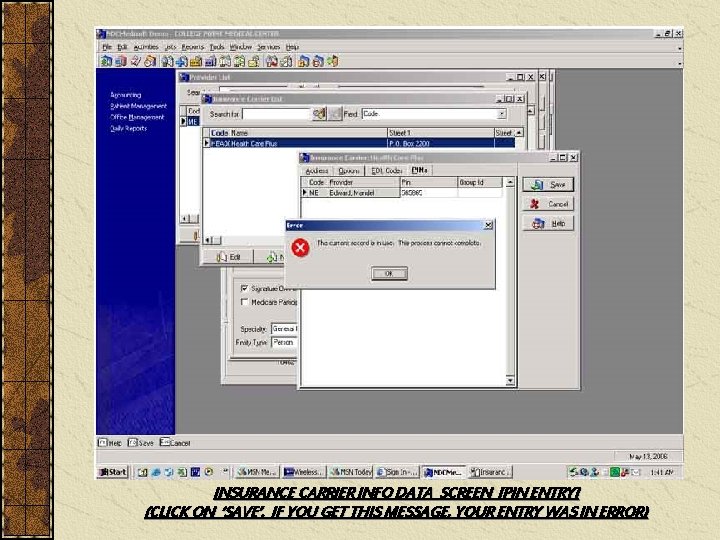
Task: Open the Window menu
Action: point(241,47)
